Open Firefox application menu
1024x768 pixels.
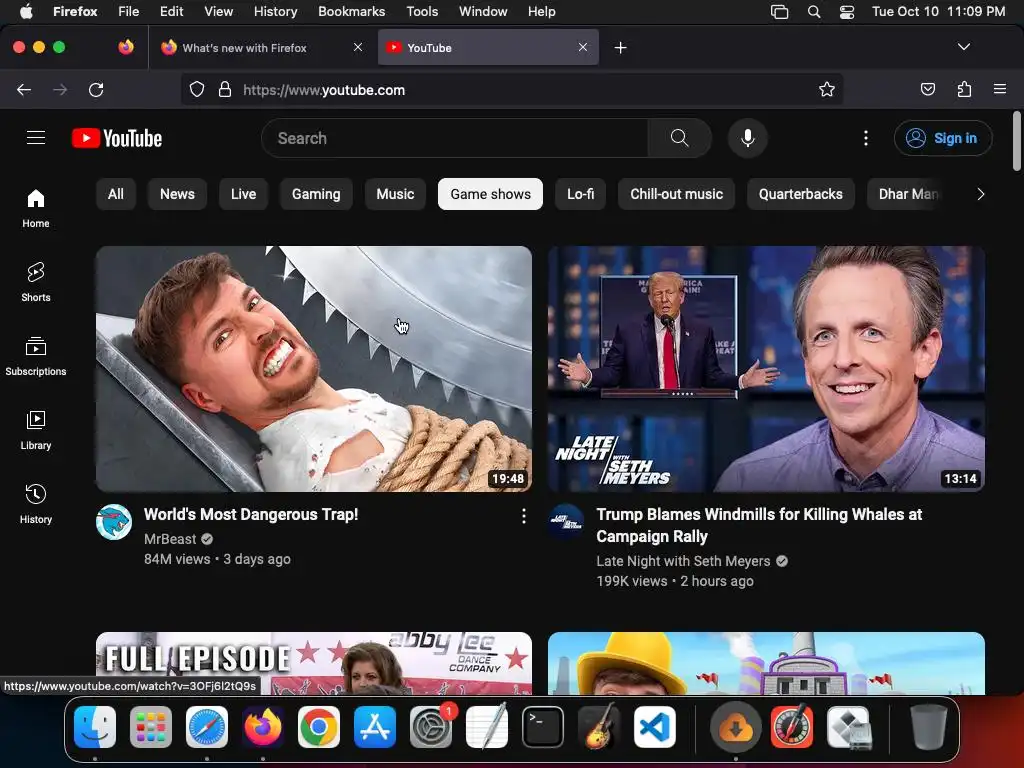(1000, 89)
